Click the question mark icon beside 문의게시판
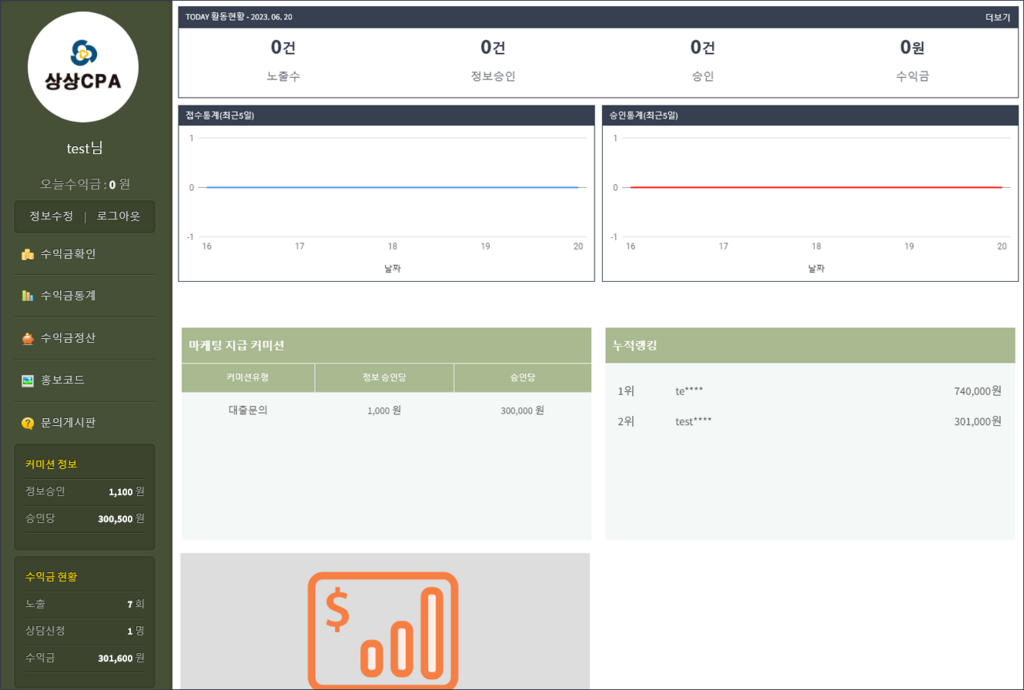 pyautogui.click(x=27, y=423)
